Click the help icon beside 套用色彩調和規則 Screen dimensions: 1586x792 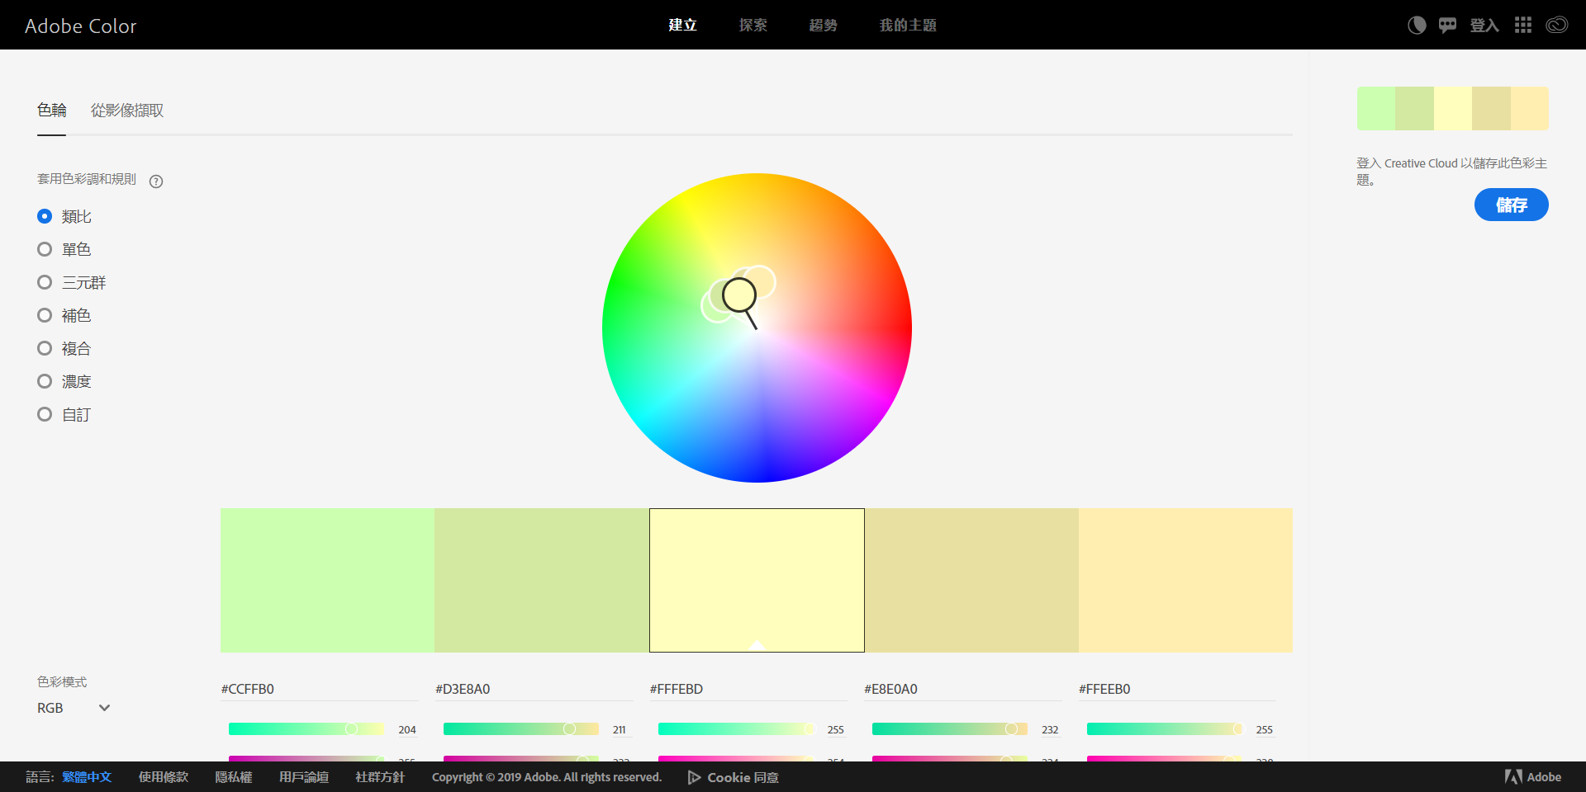pos(156,181)
